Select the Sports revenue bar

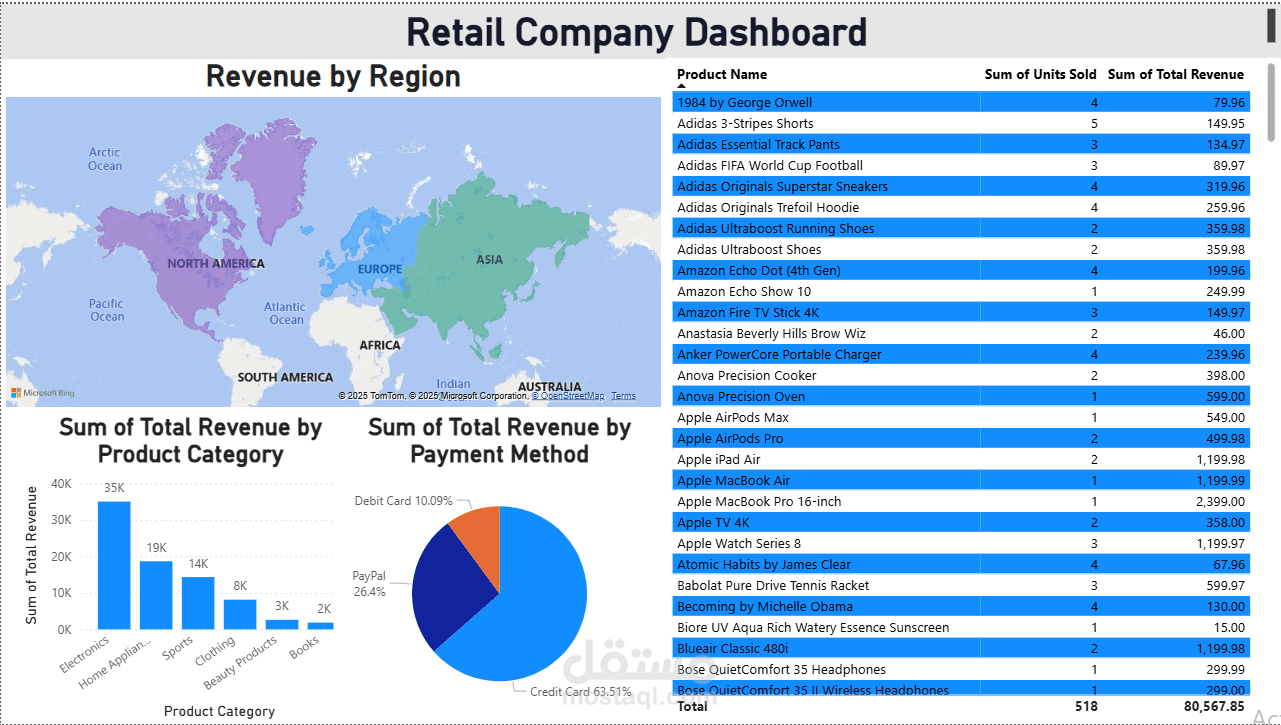click(x=198, y=603)
